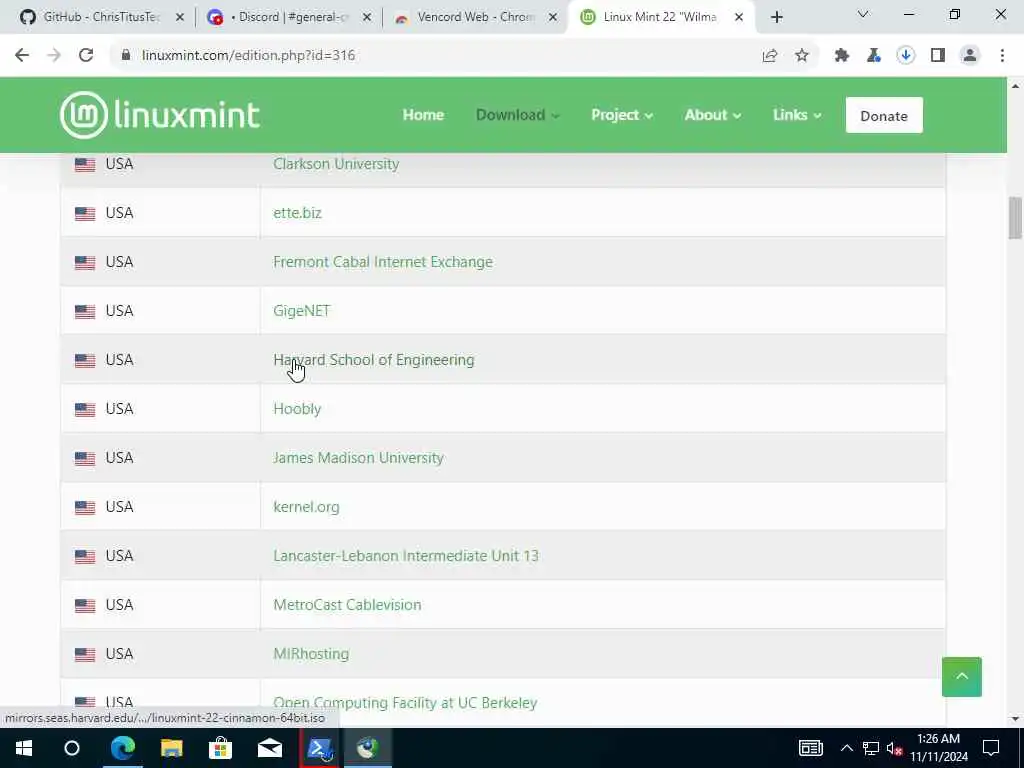
Task: Click the page vertical scrollbar thumb
Action: coord(1015,218)
